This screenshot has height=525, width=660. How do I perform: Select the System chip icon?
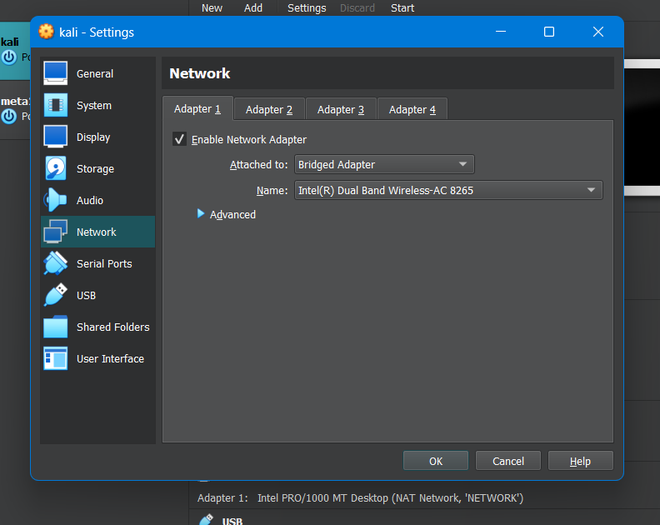56,105
